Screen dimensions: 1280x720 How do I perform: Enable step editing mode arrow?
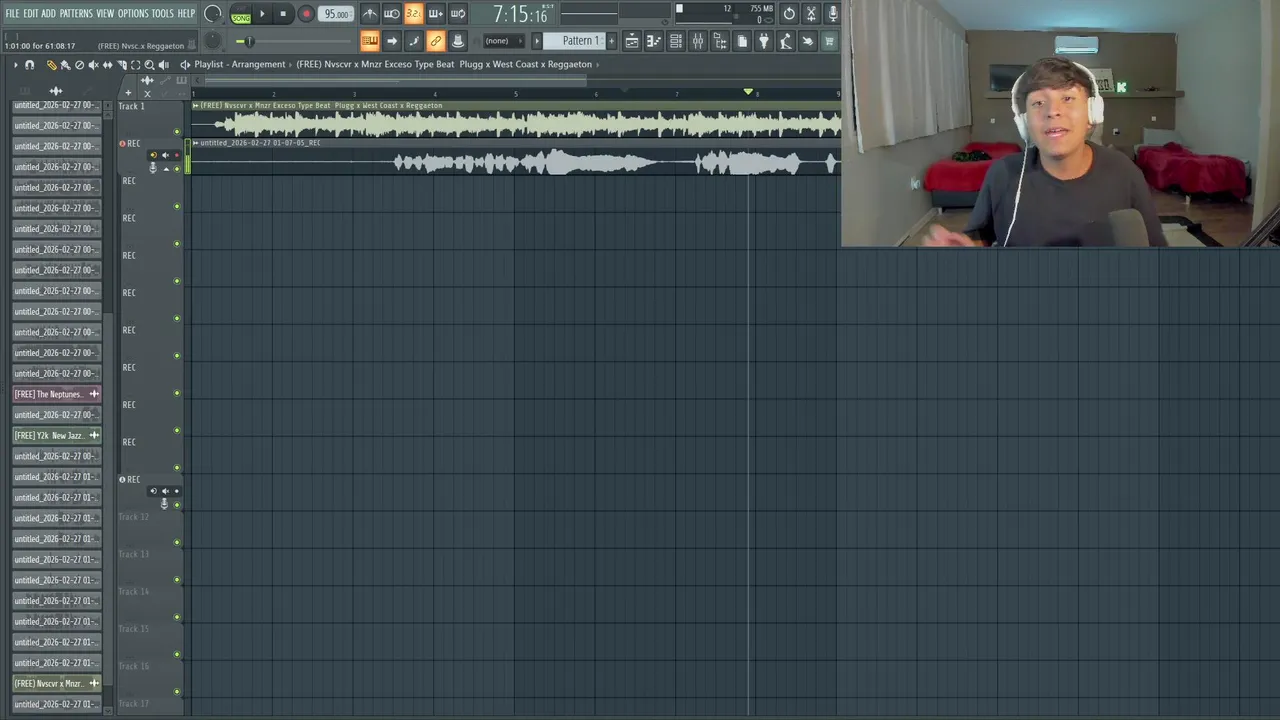click(x=392, y=41)
